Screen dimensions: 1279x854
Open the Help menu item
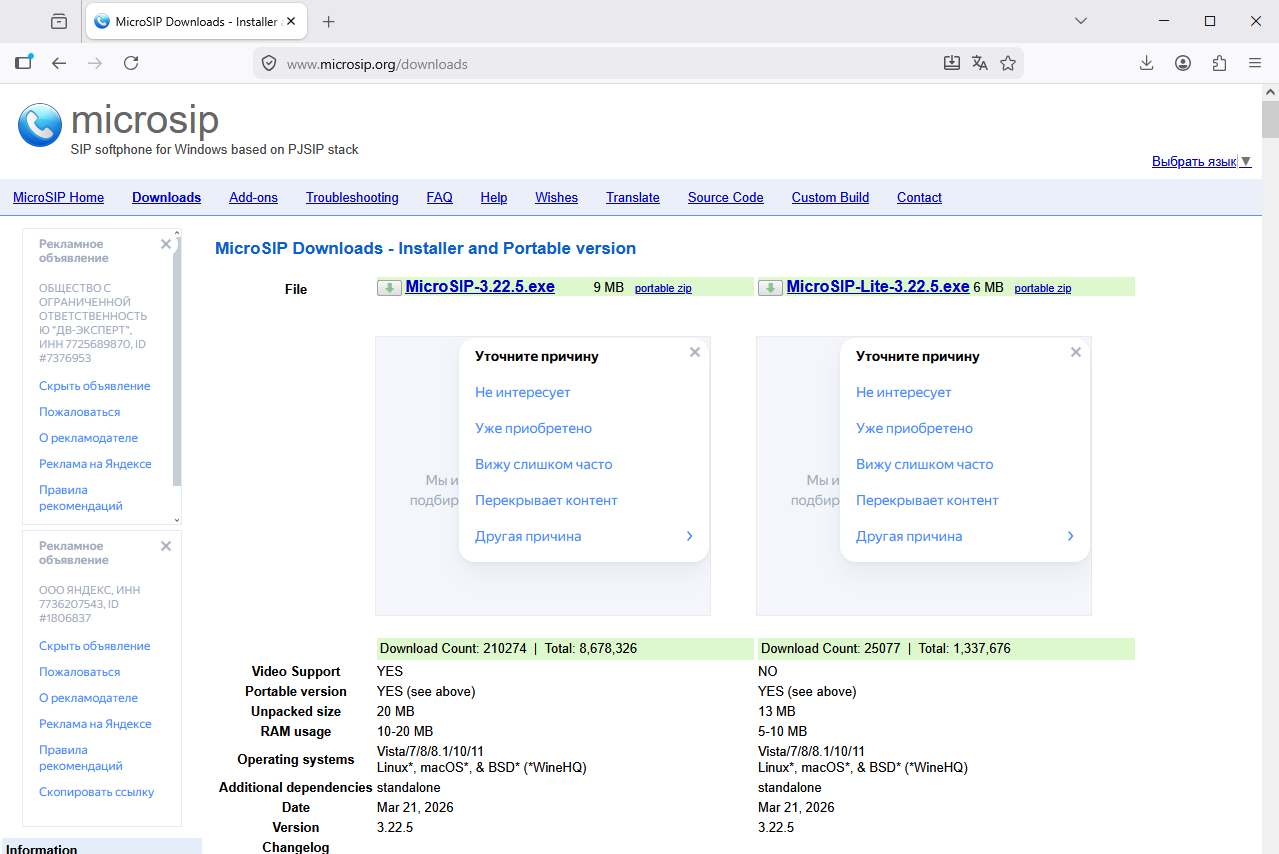click(x=493, y=197)
